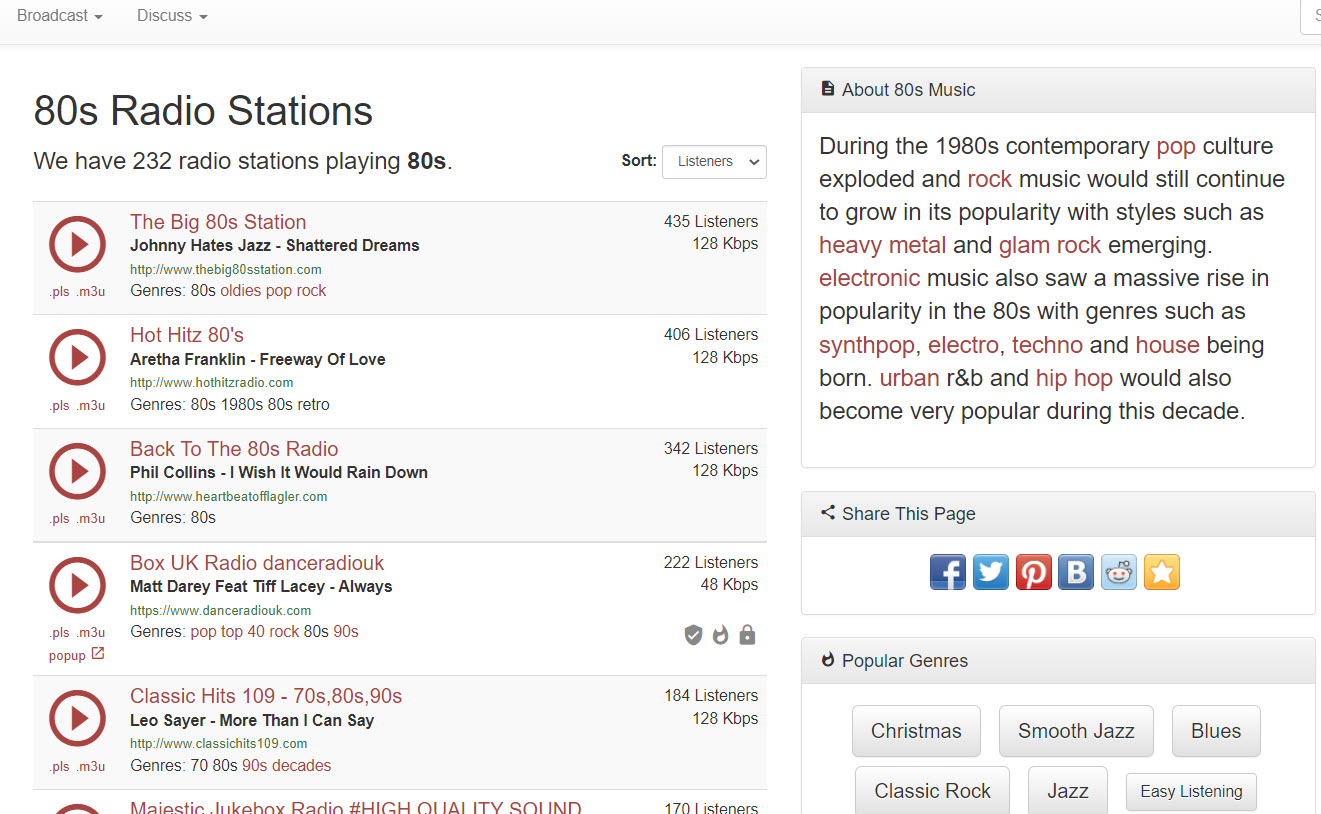
Task: Share page on Facebook icon
Action: [947, 572]
